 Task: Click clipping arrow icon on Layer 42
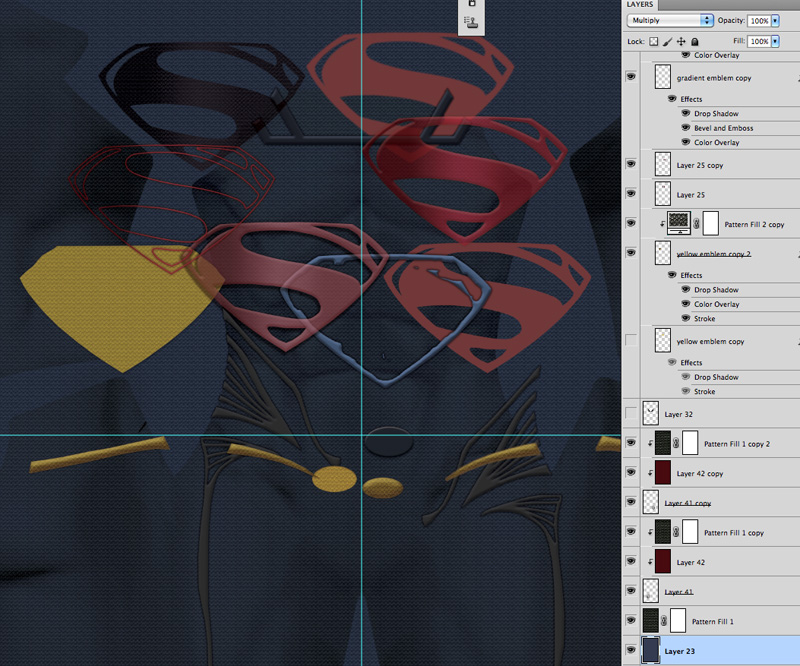click(650, 562)
